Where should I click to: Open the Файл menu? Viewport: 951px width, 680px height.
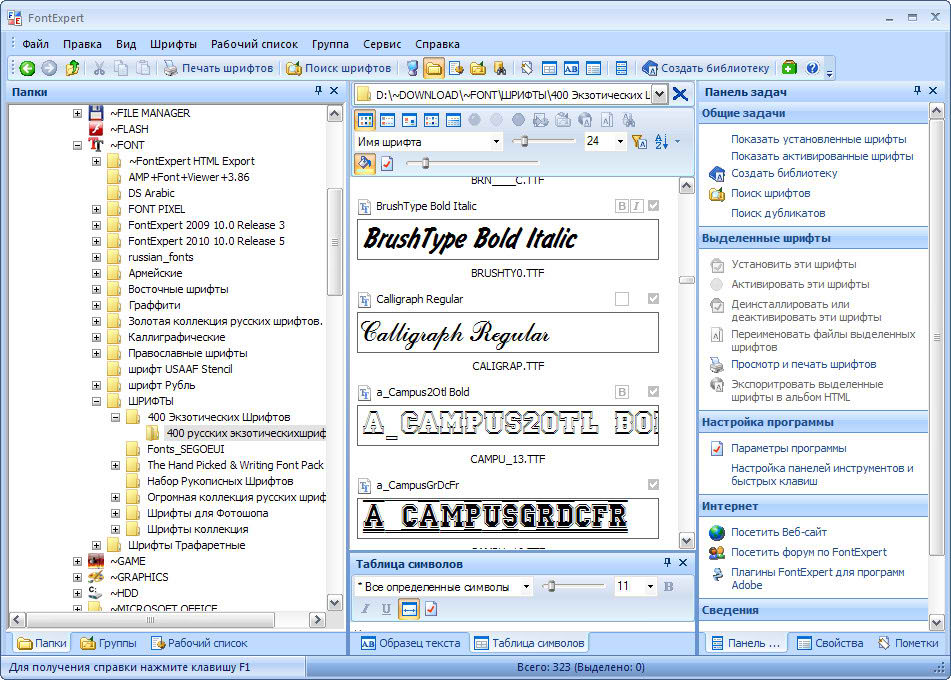tap(35, 44)
